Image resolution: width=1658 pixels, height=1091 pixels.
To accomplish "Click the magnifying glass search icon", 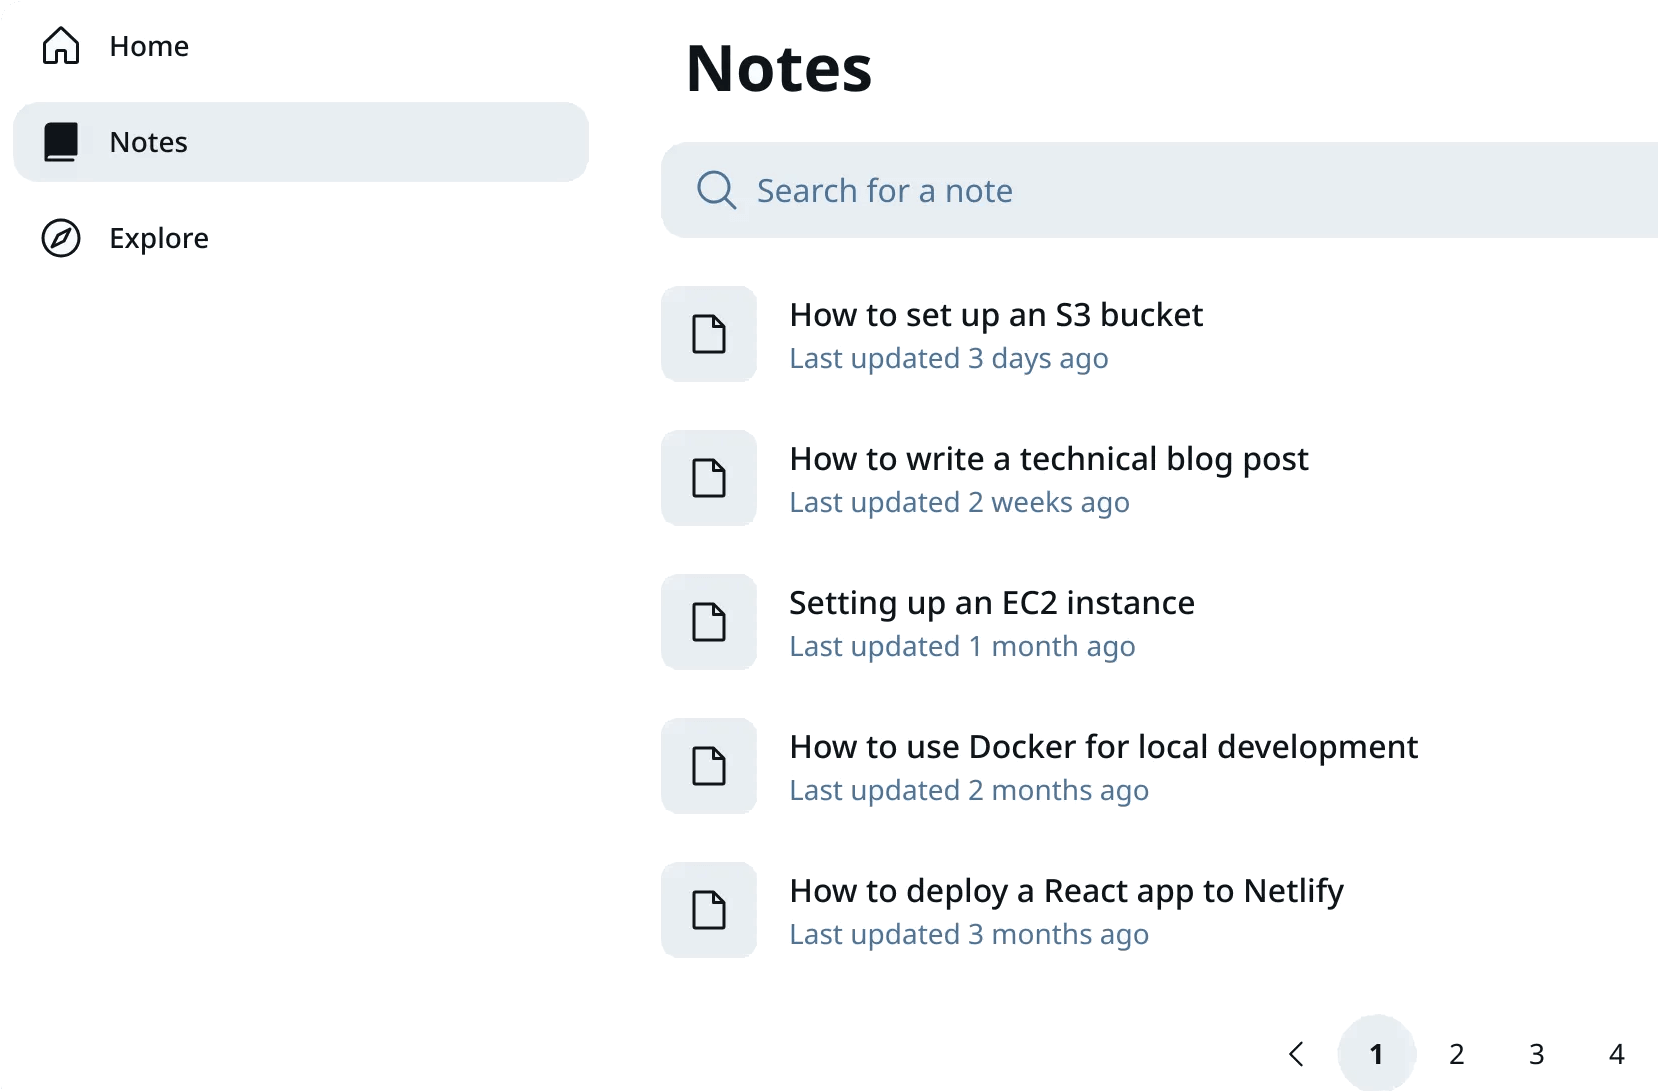I will 716,190.
